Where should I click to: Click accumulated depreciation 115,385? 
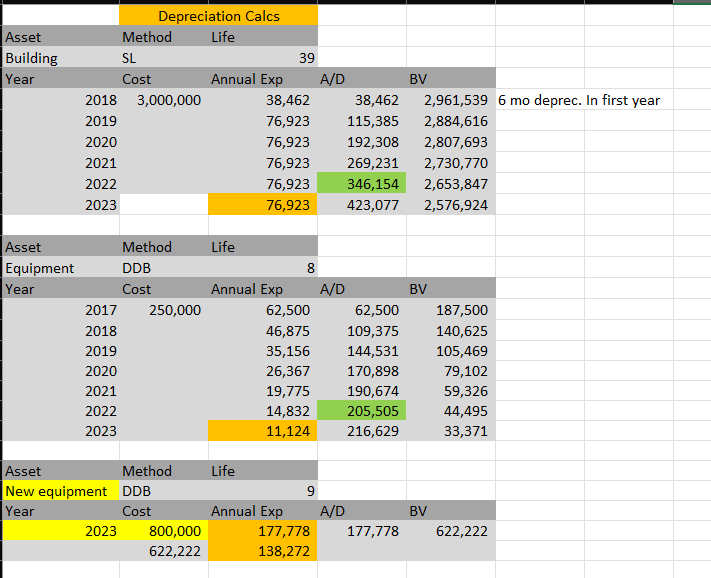point(362,121)
